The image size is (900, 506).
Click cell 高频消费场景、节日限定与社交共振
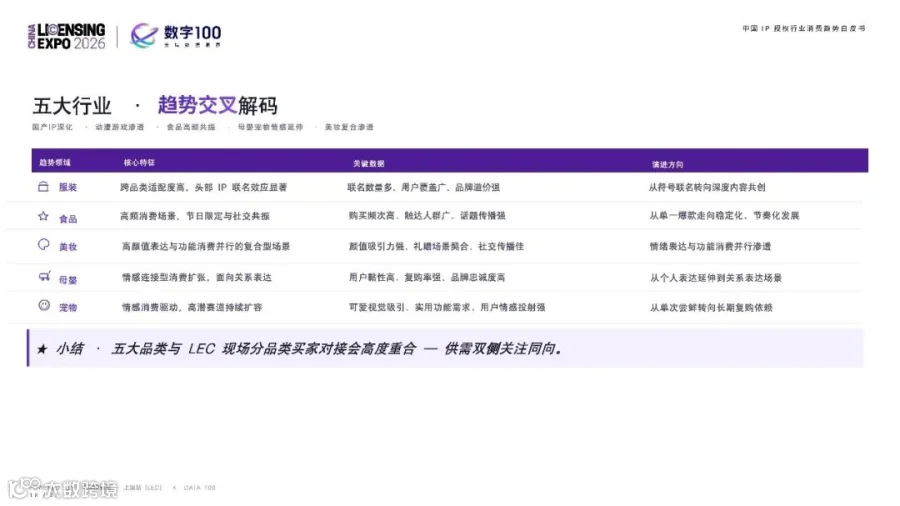pos(195,216)
